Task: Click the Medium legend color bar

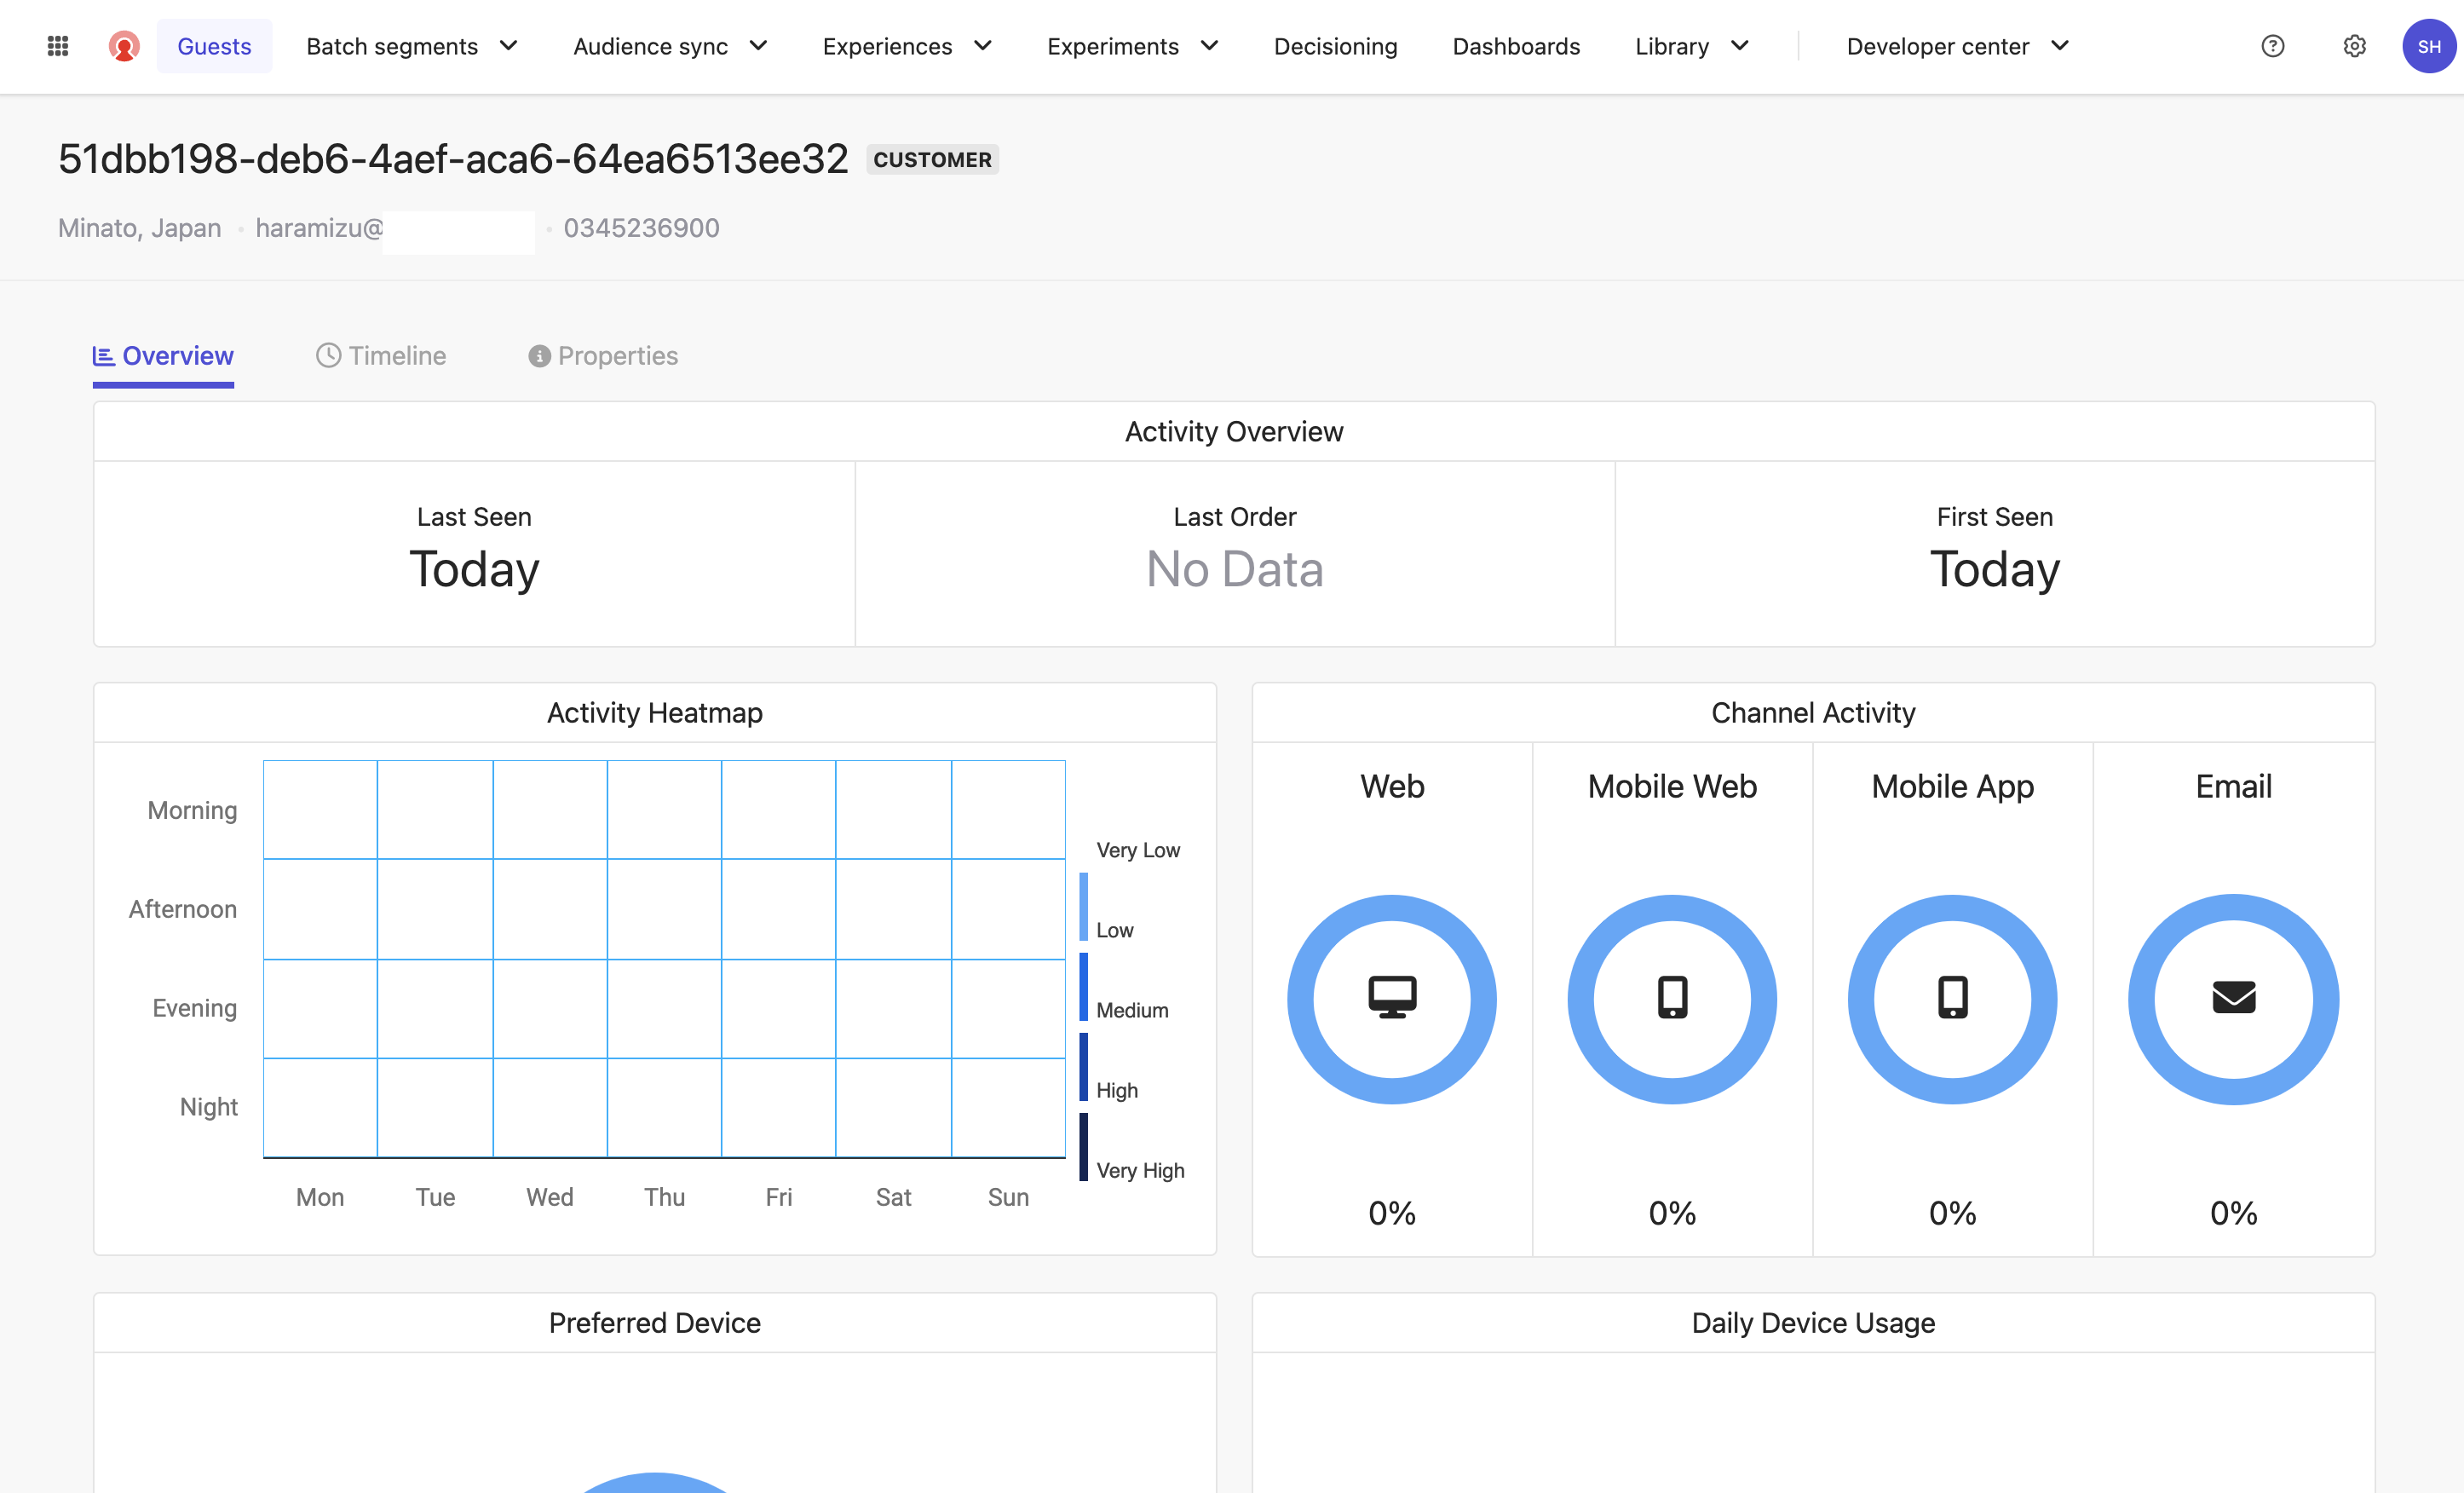Action: click(1083, 986)
